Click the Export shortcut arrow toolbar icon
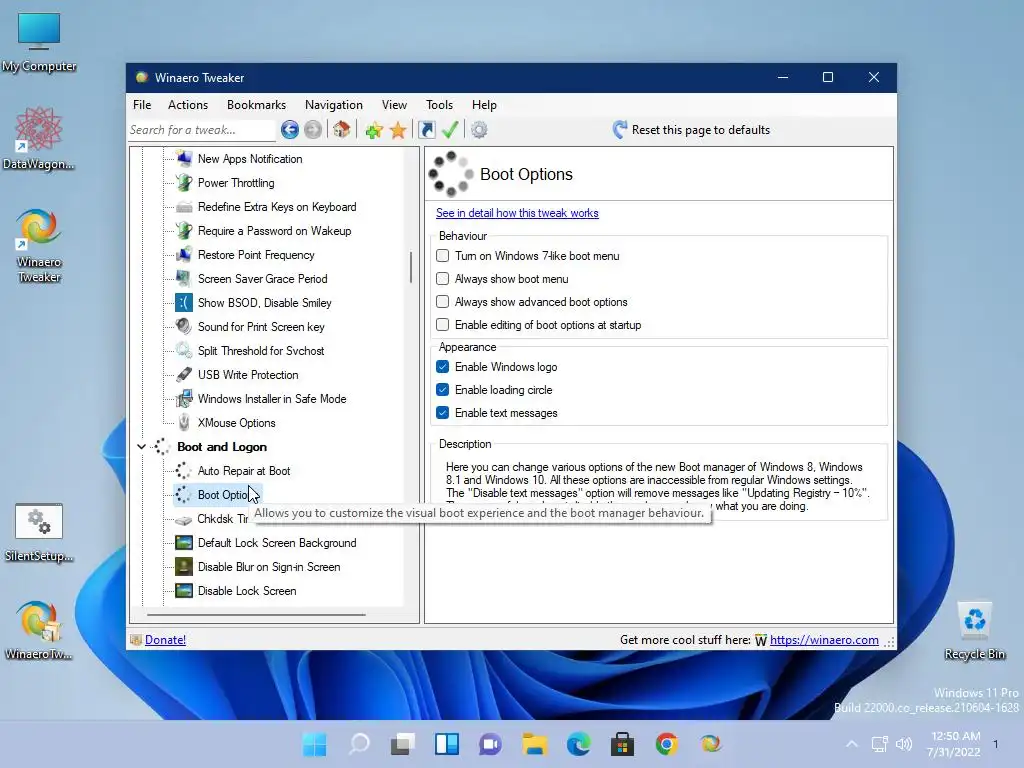The width and height of the screenshot is (1024, 768). coord(426,130)
